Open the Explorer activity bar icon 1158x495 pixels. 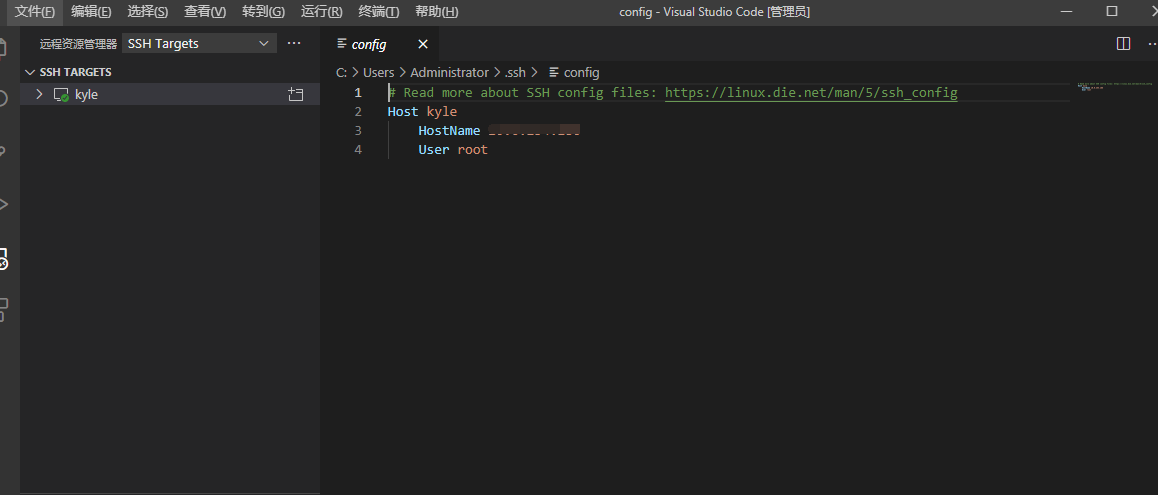click(x=3, y=46)
